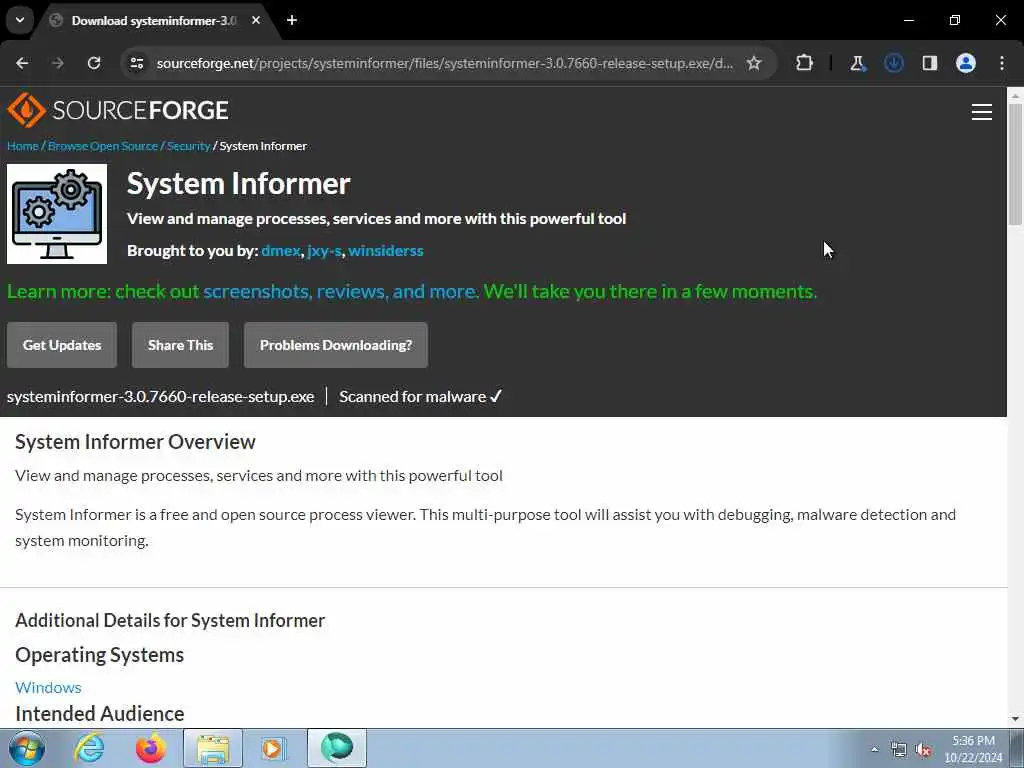1024x768 pixels.
Task: Click the Operating Systems heading
Action: (x=99, y=655)
